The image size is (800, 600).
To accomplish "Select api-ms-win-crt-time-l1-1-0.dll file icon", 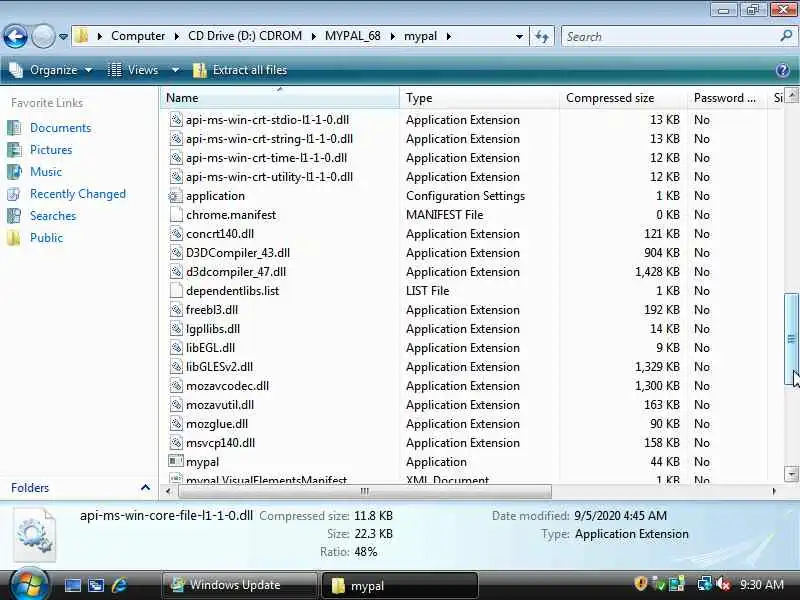I will 176,158.
